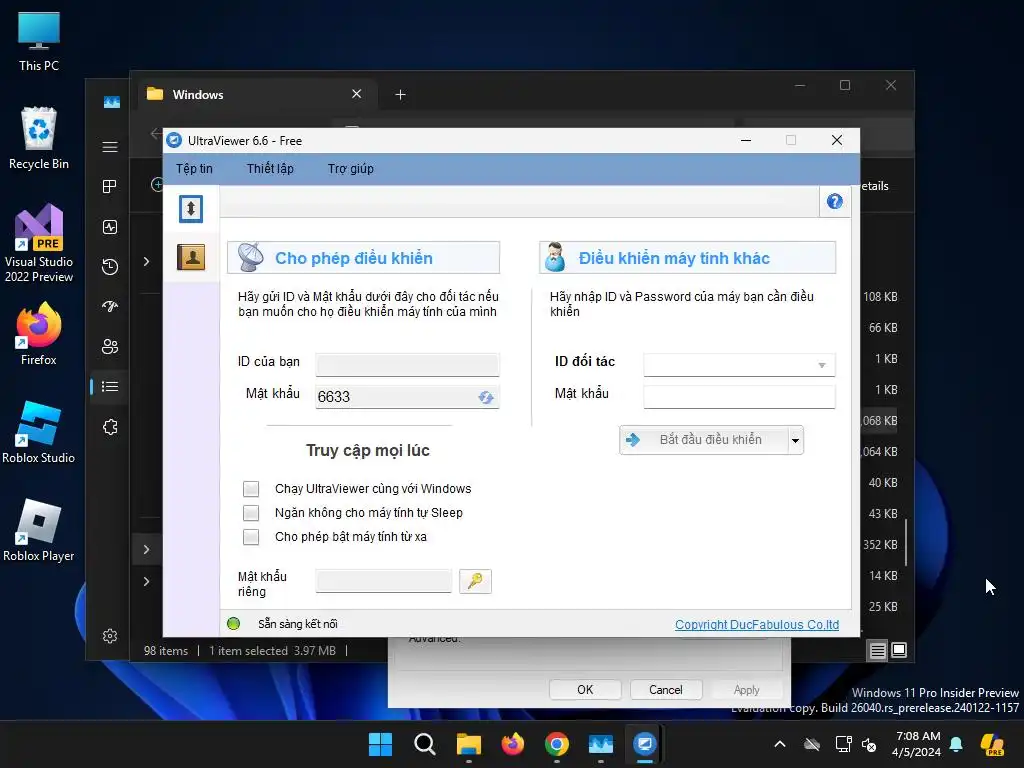Add a new File Explorer tab
Viewport: 1024px width, 768px height.
[x=400, y=95]
